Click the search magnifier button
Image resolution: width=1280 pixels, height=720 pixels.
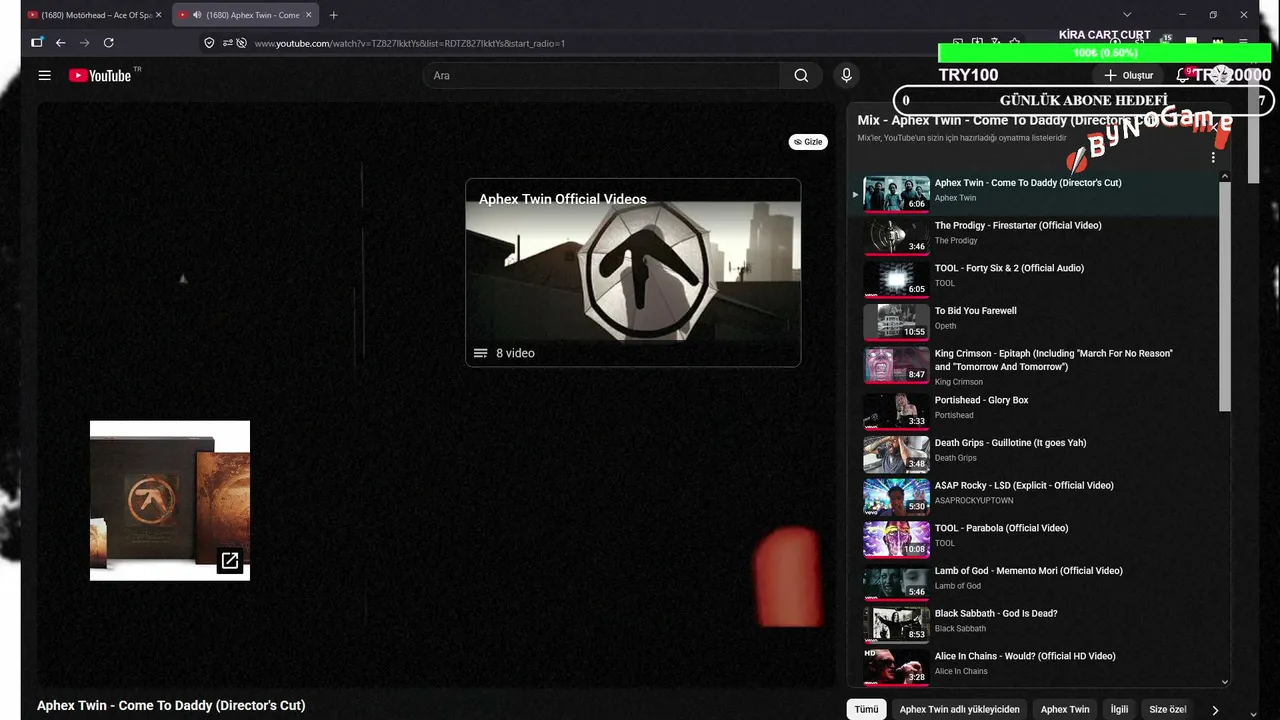[x=801, y=75]
